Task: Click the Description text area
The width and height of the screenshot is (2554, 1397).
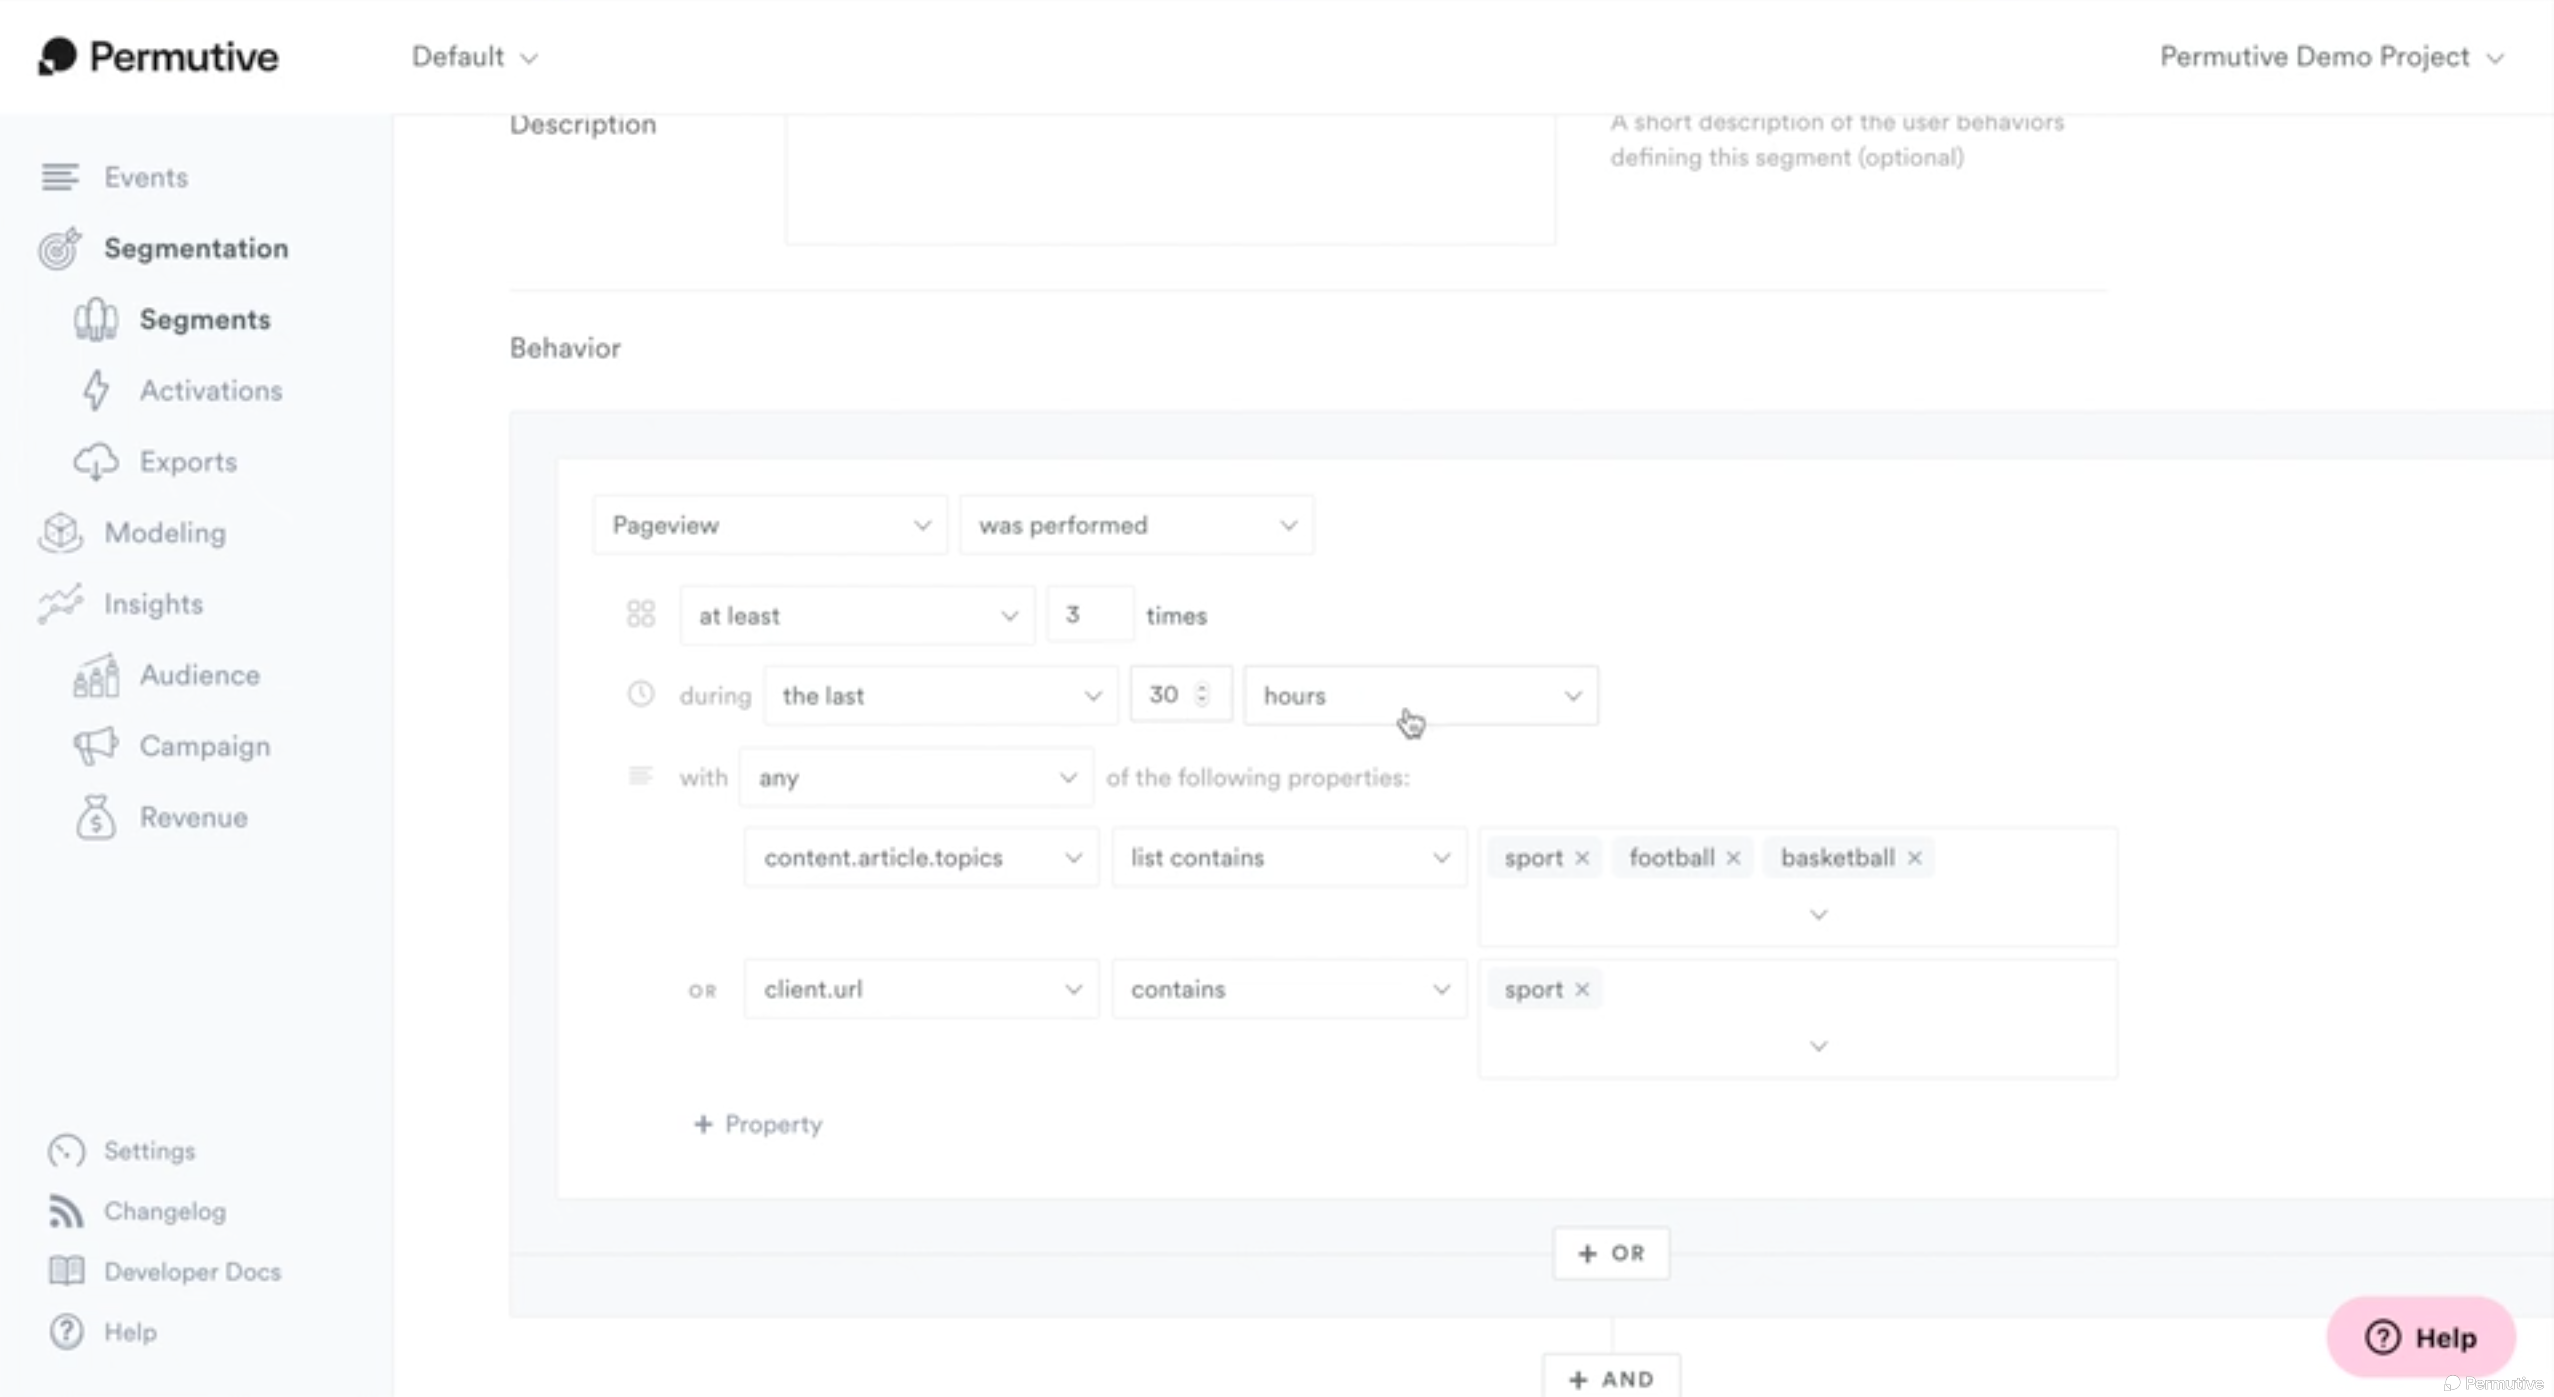Action: point(1169,178)
